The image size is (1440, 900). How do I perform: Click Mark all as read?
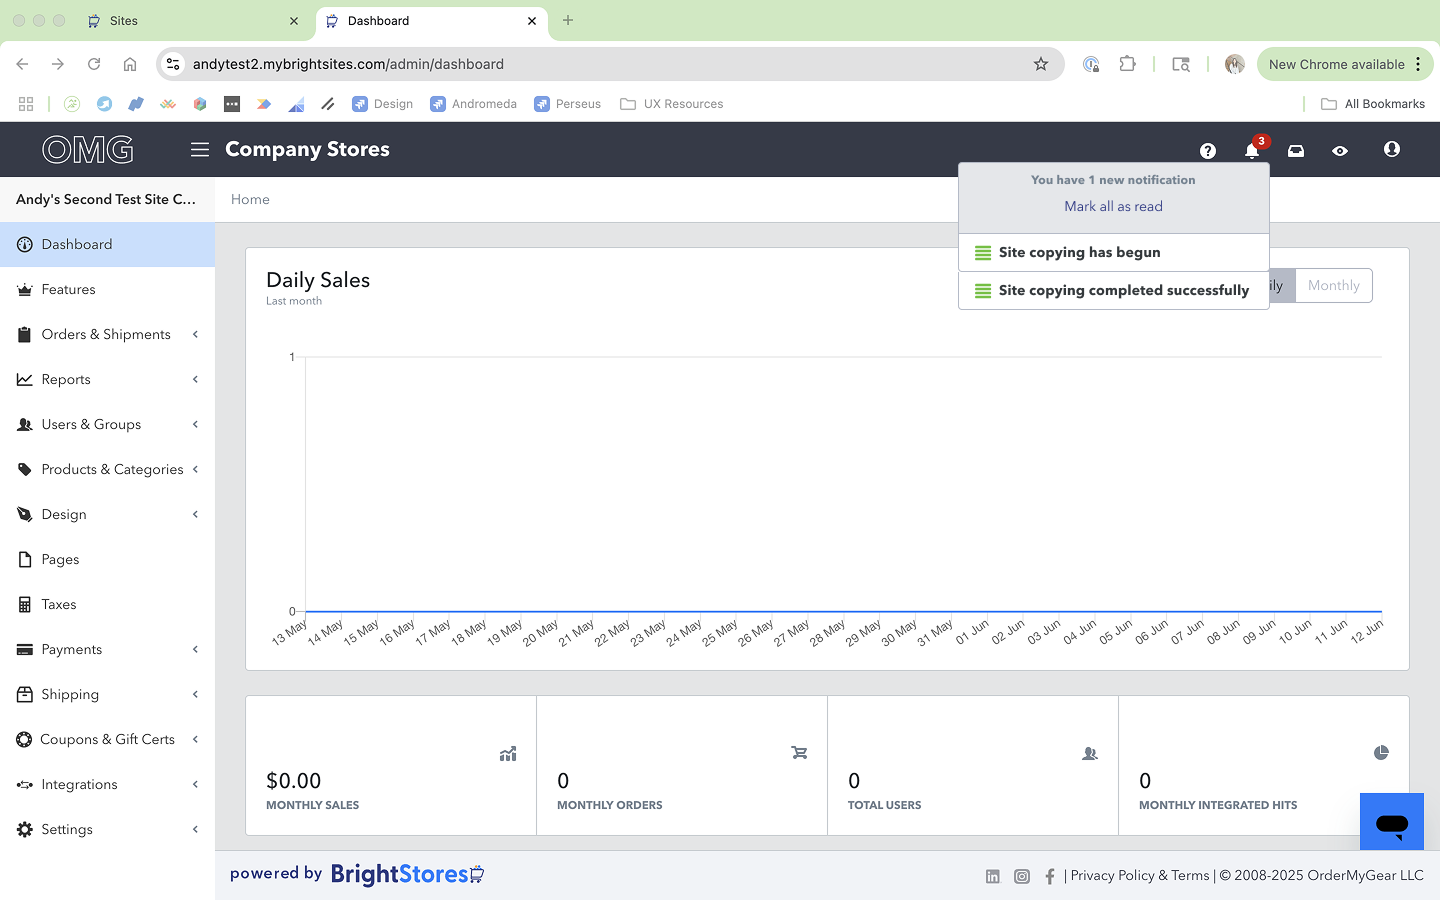tap(1113, 206)
